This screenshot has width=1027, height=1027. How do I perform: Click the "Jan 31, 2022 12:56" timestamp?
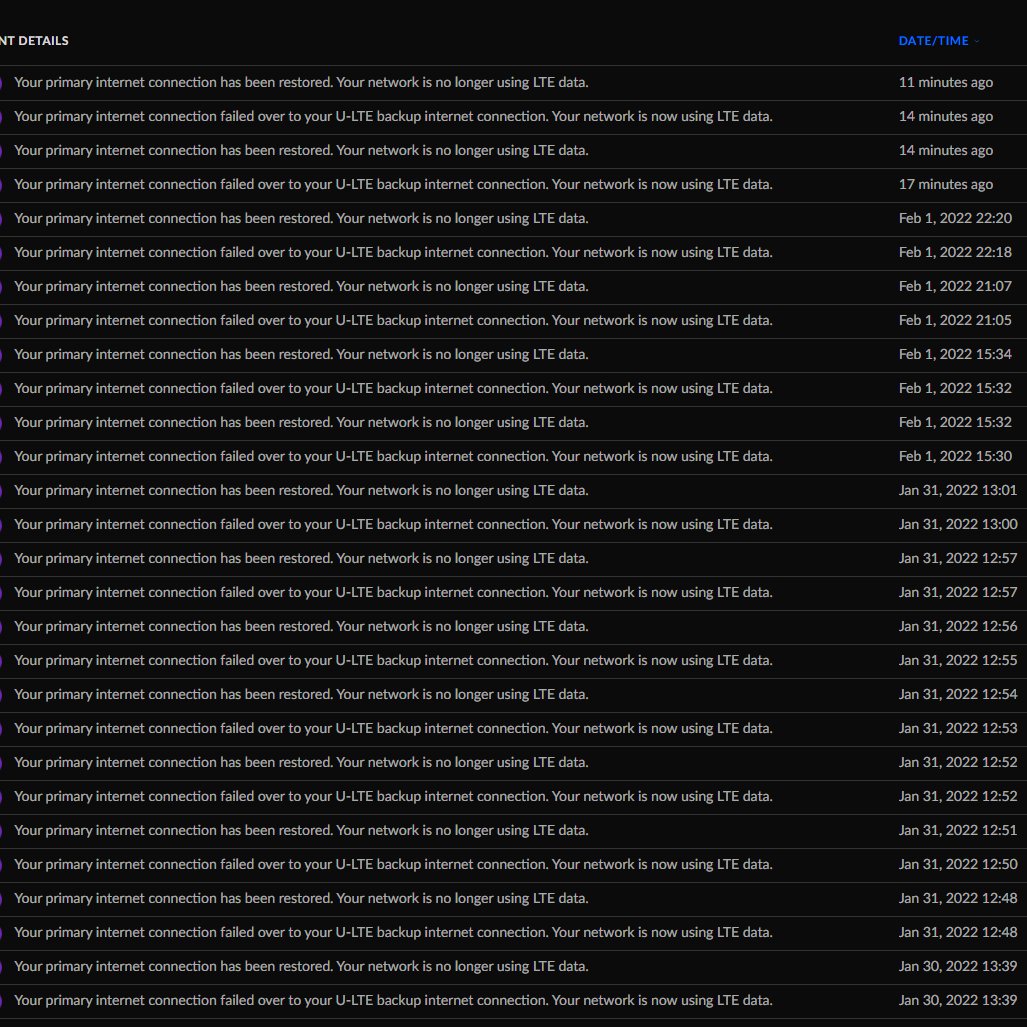[958, 627]
